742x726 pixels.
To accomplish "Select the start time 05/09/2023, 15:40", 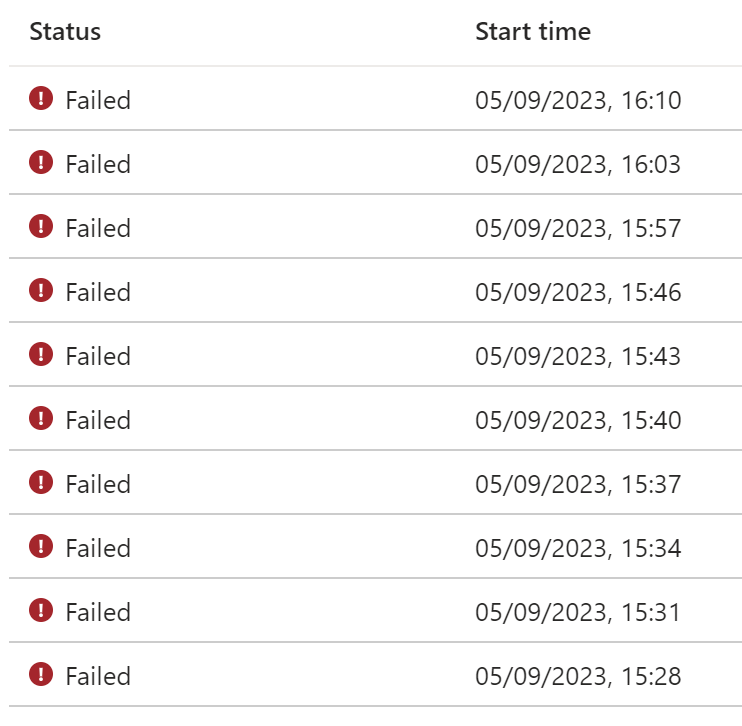I will (x=578, y=420).
